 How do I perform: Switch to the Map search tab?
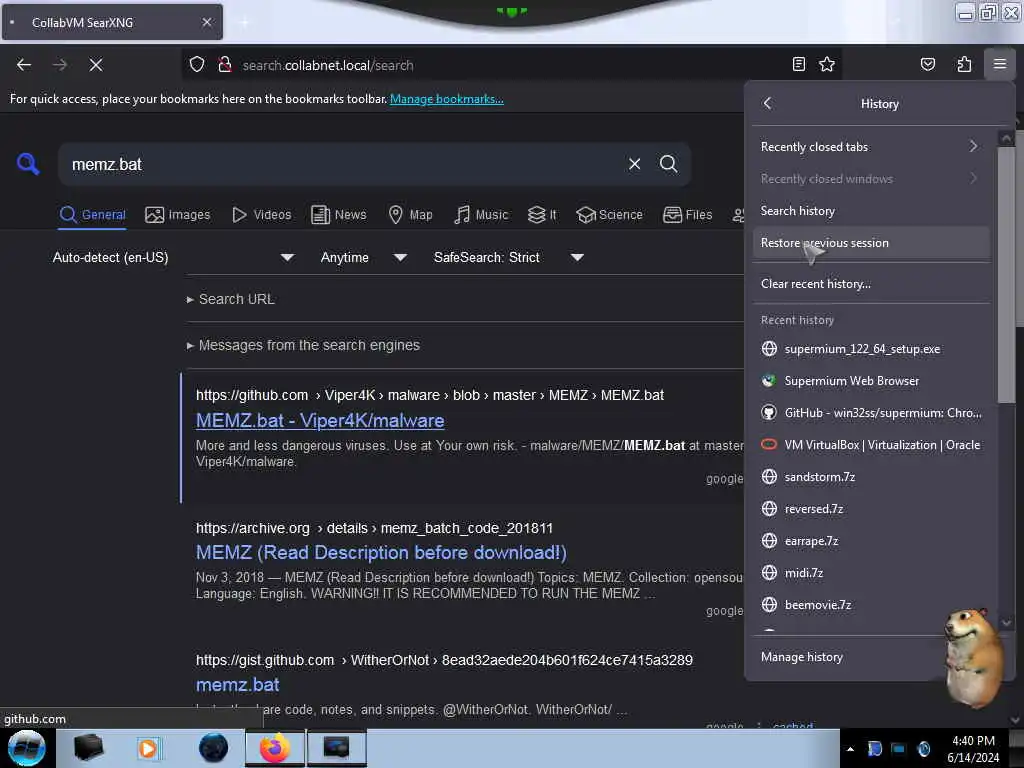click(x=410, y=214)
